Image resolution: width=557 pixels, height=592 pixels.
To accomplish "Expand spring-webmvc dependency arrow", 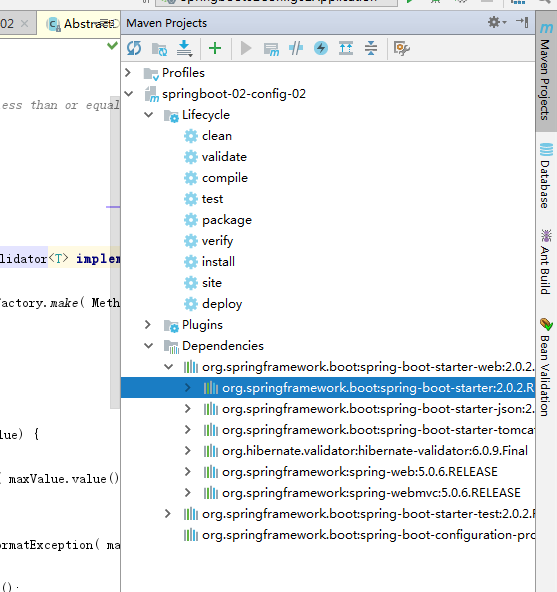I will pos(188,493).
